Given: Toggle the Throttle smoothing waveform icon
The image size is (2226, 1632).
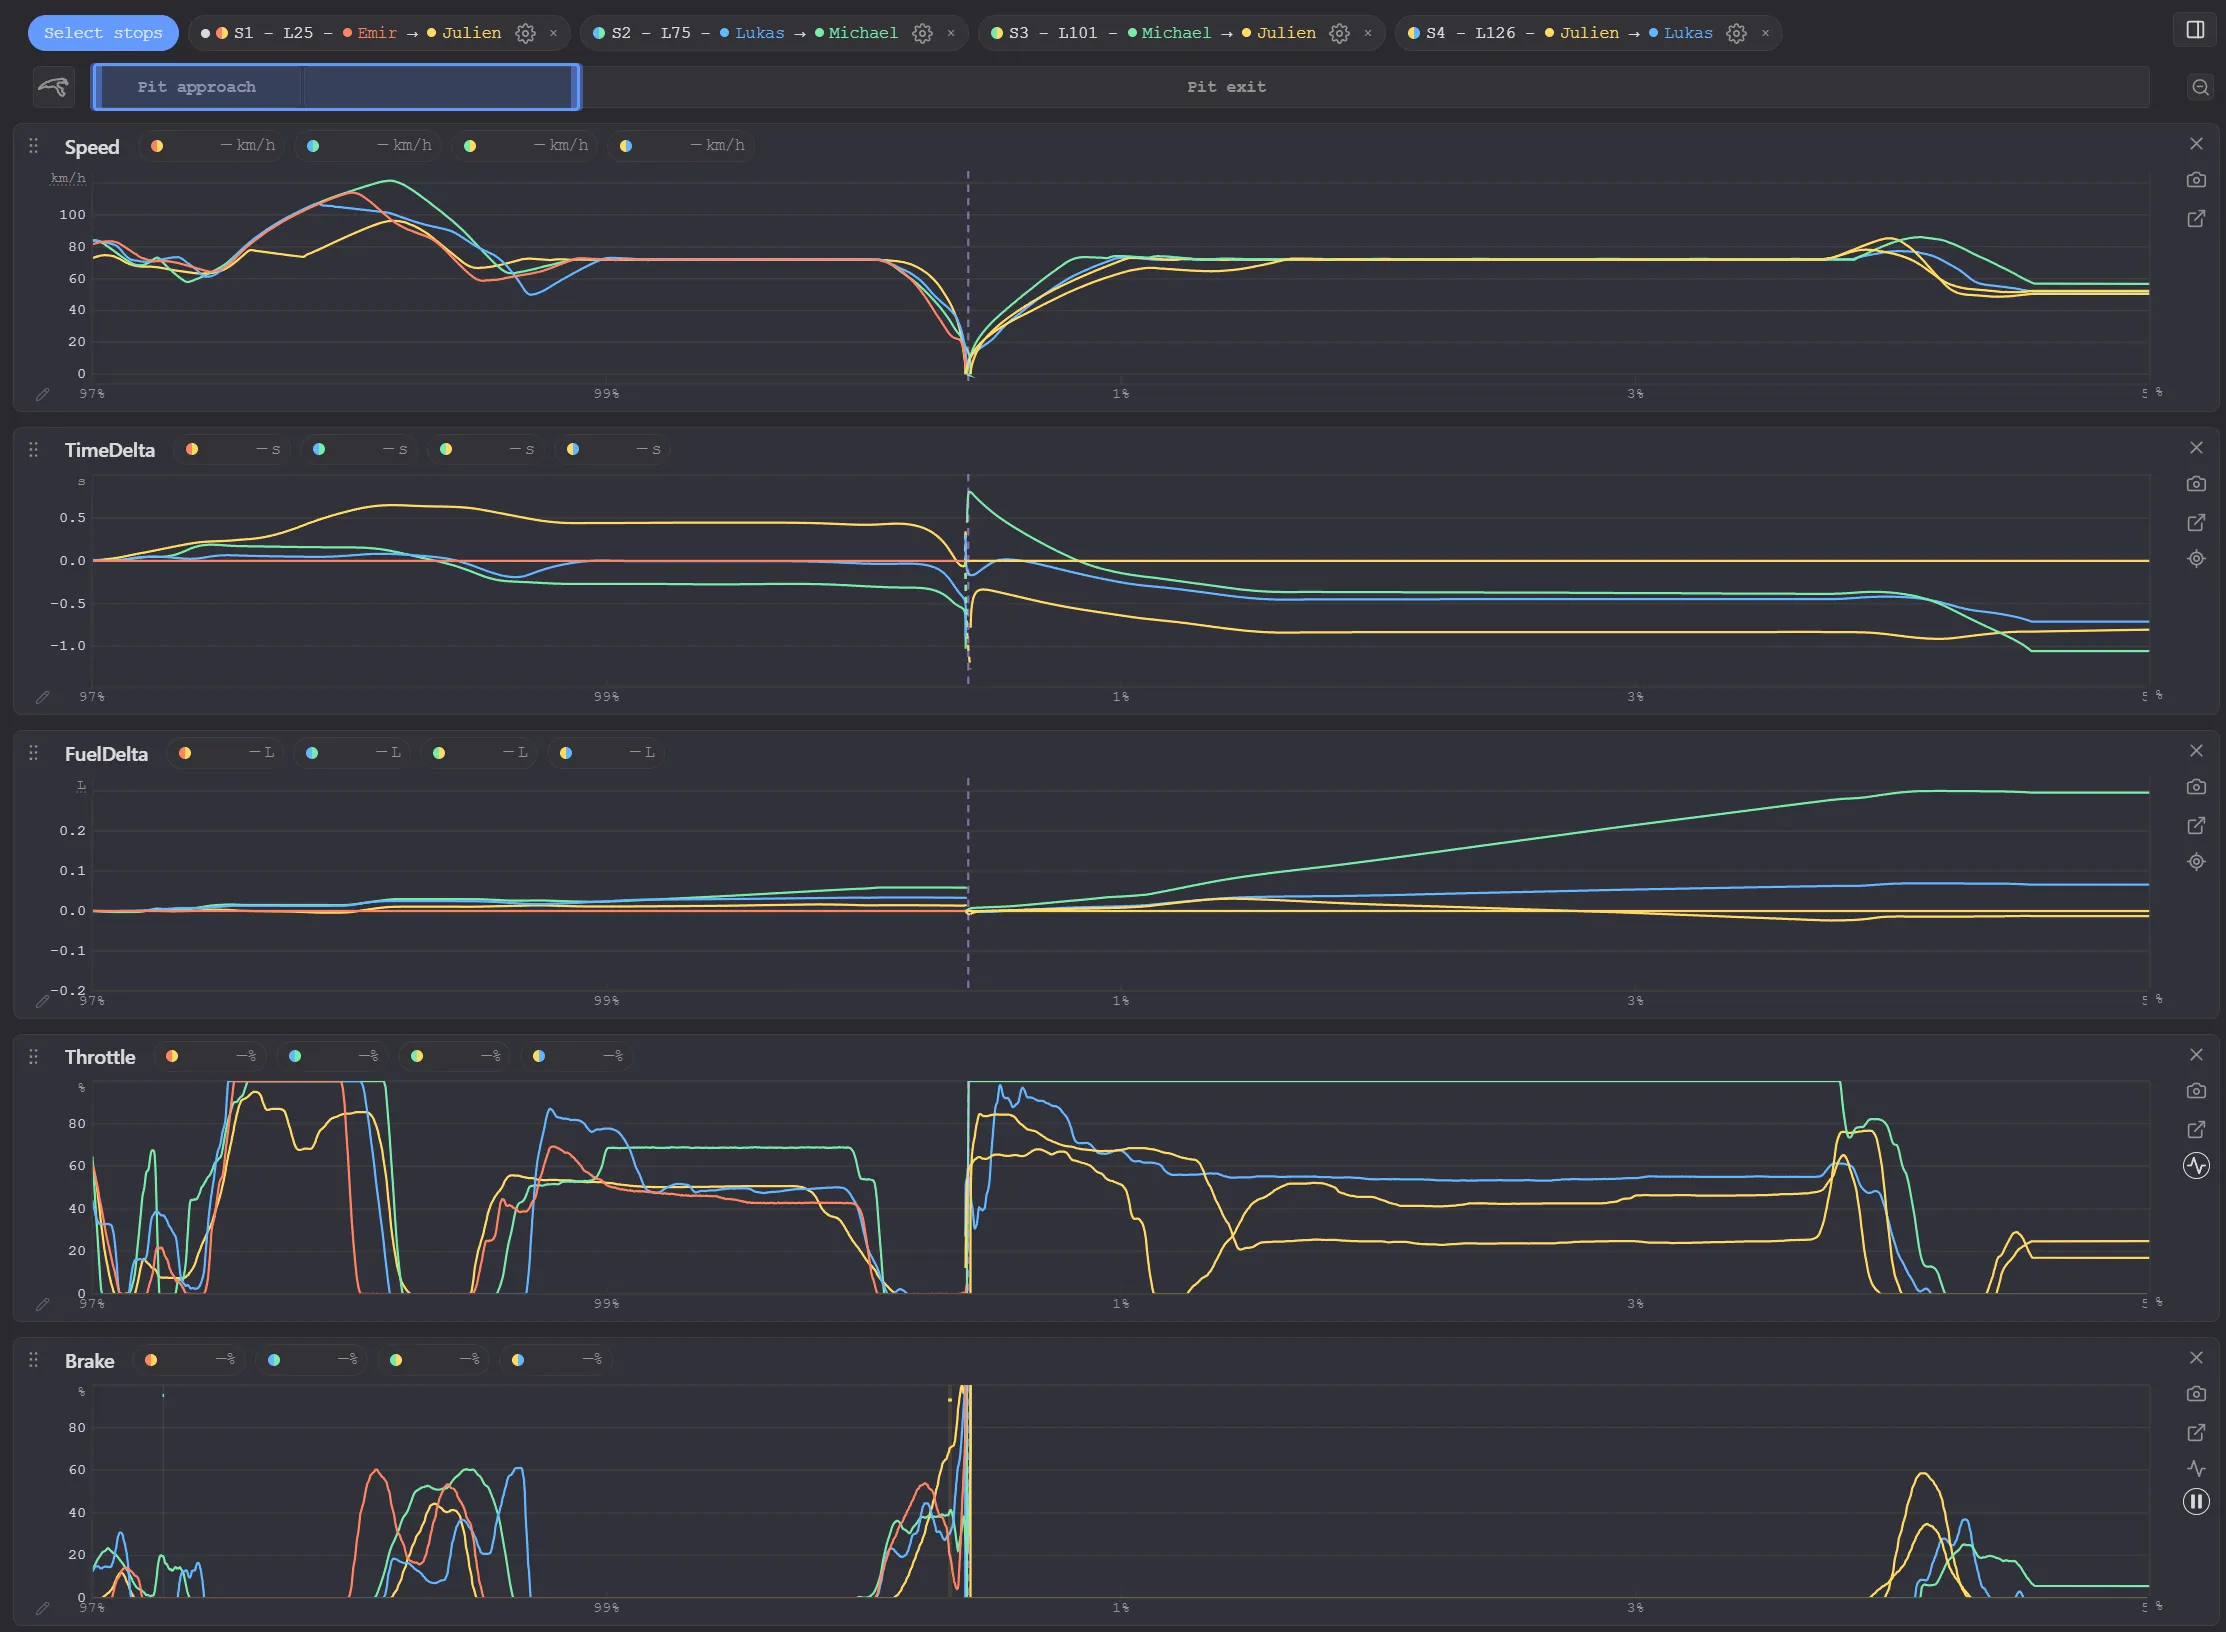Looking at the screenshot, I should [x=2196, y=1166].
